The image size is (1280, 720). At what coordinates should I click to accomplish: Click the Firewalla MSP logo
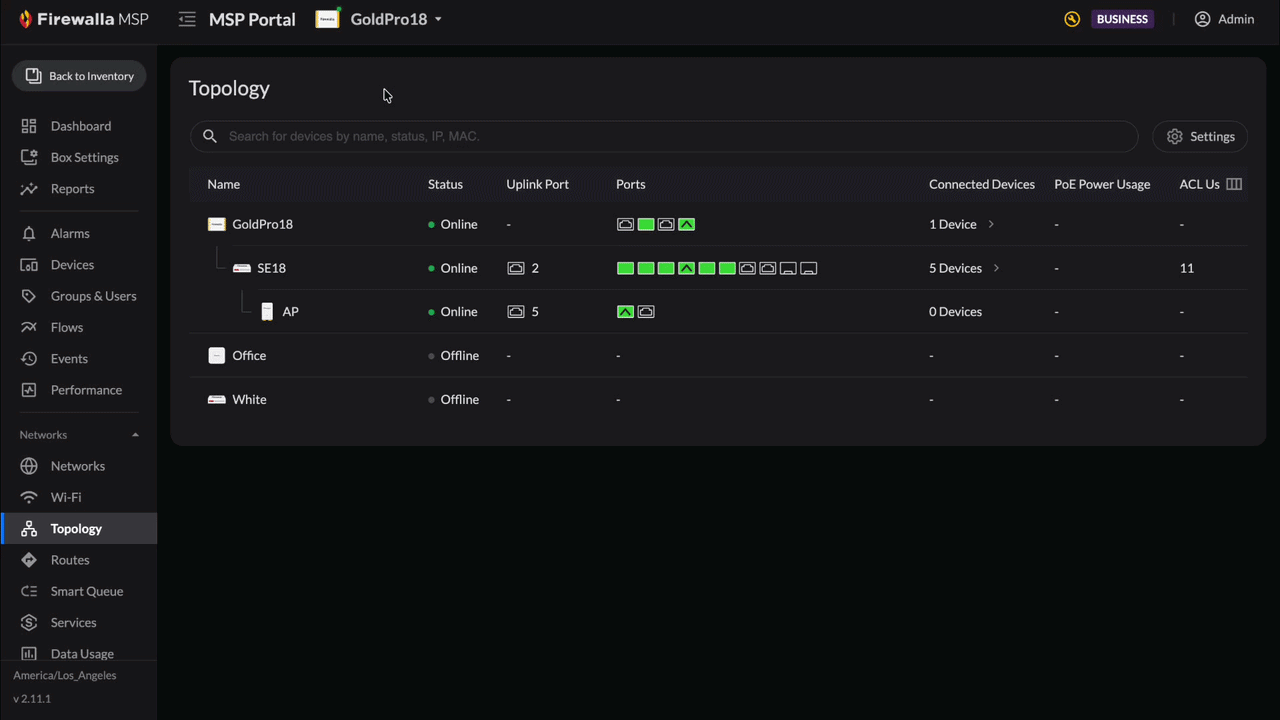(x=83, y=19)
